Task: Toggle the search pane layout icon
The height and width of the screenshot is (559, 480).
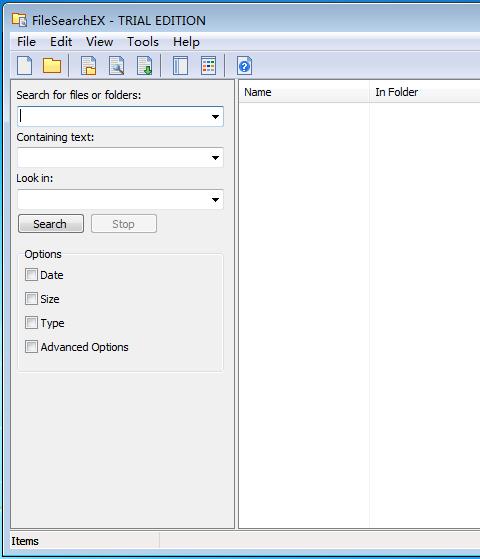Action: (x=180, y=66)
